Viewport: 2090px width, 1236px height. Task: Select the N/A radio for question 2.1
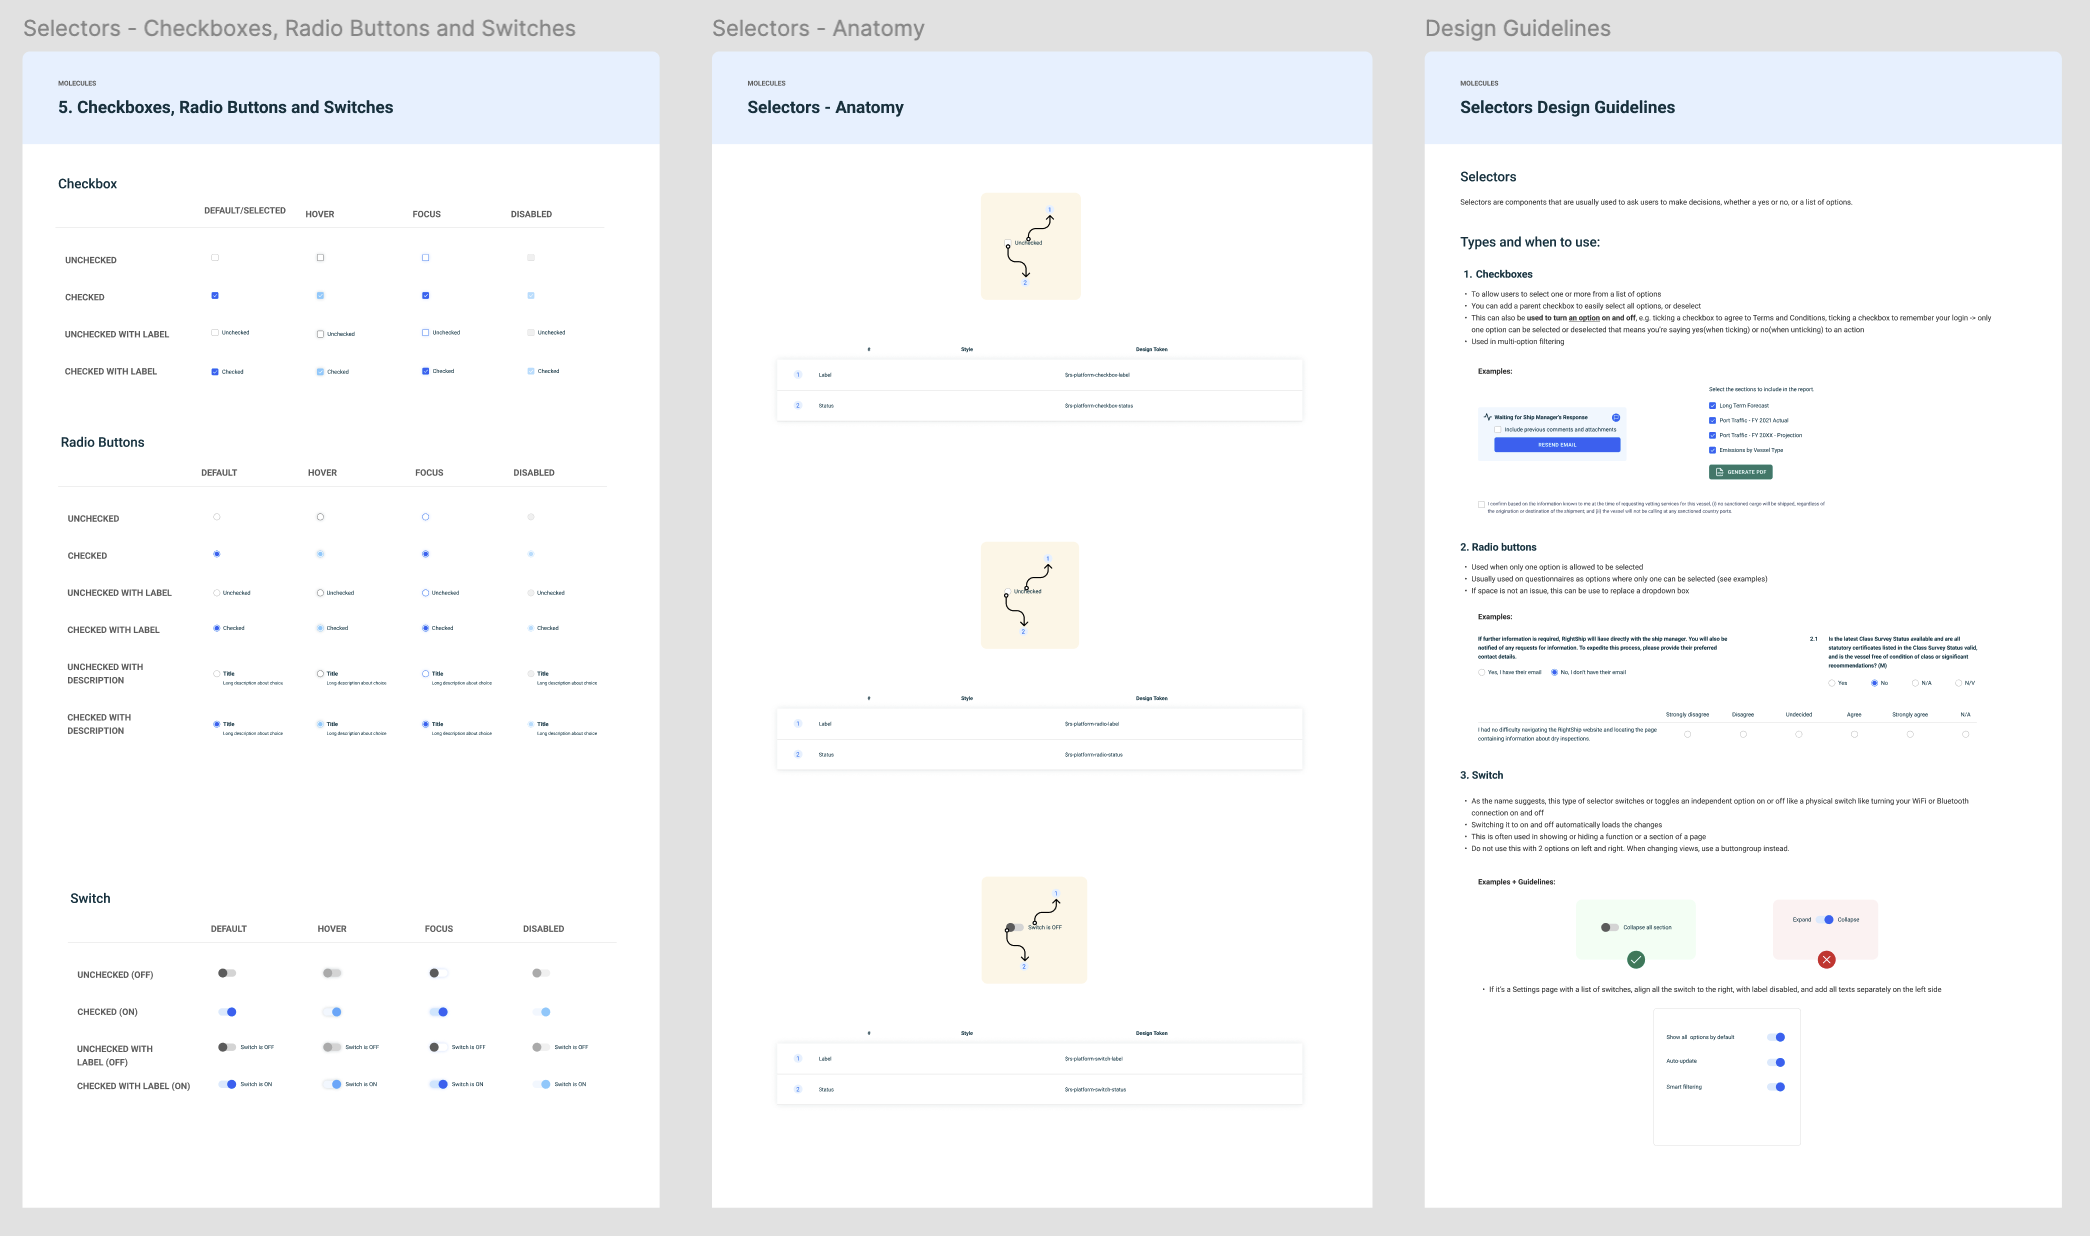[1915, 683]
